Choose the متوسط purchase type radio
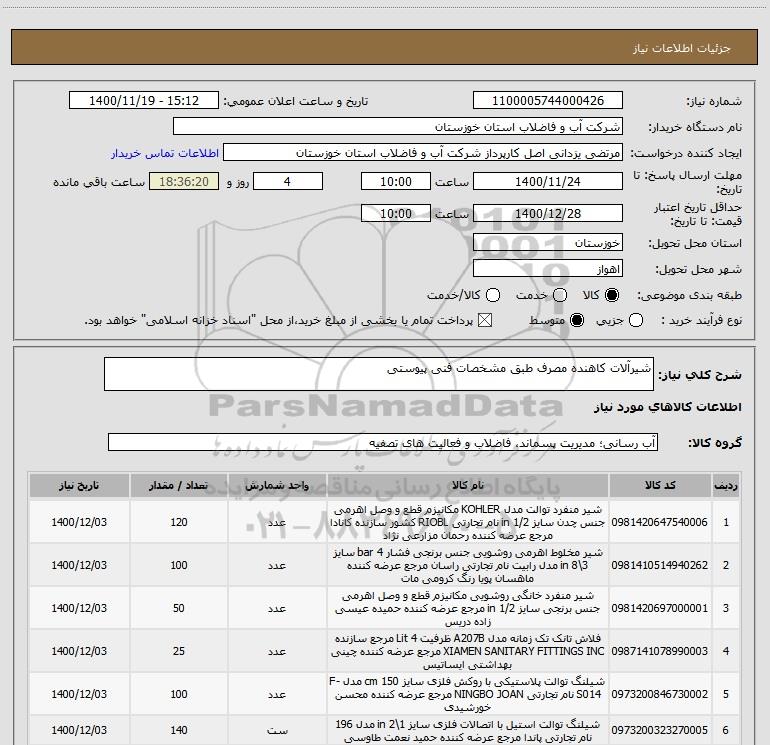This screenshot has height=745, width=770. point(577,320)
